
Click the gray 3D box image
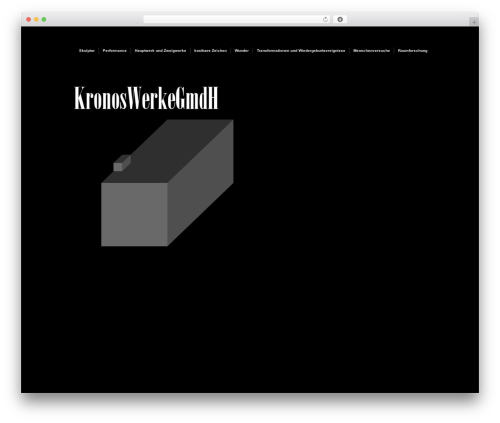(167, 183)
